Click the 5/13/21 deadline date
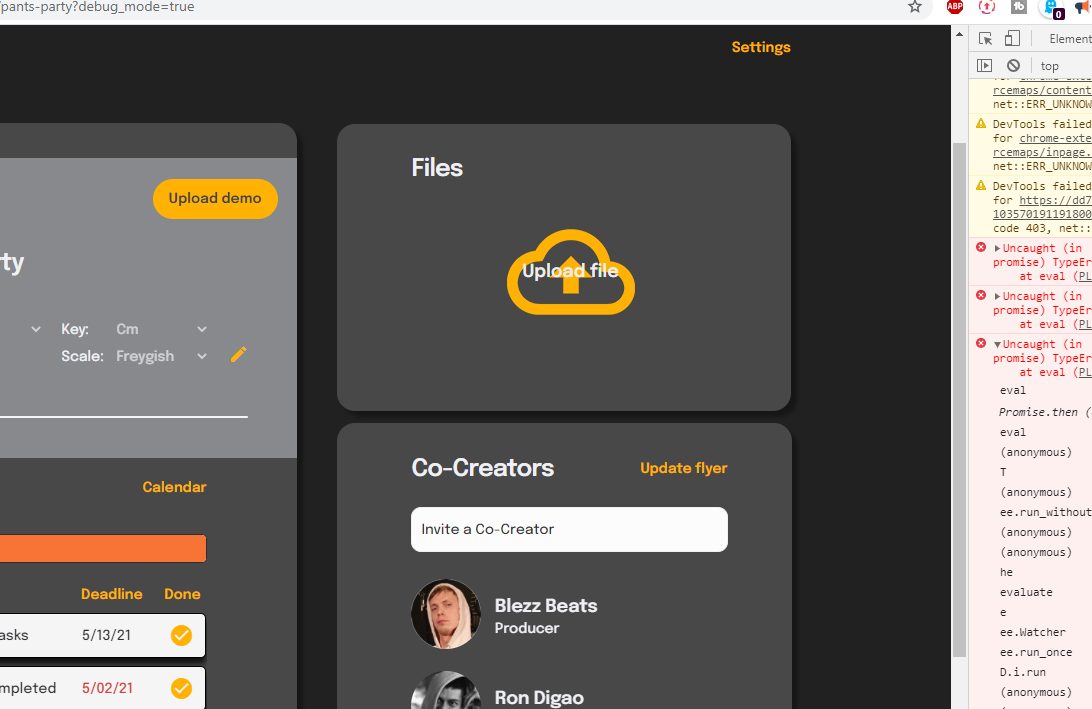This screenshot has width=1092, height=709. [x=107, y=635]
